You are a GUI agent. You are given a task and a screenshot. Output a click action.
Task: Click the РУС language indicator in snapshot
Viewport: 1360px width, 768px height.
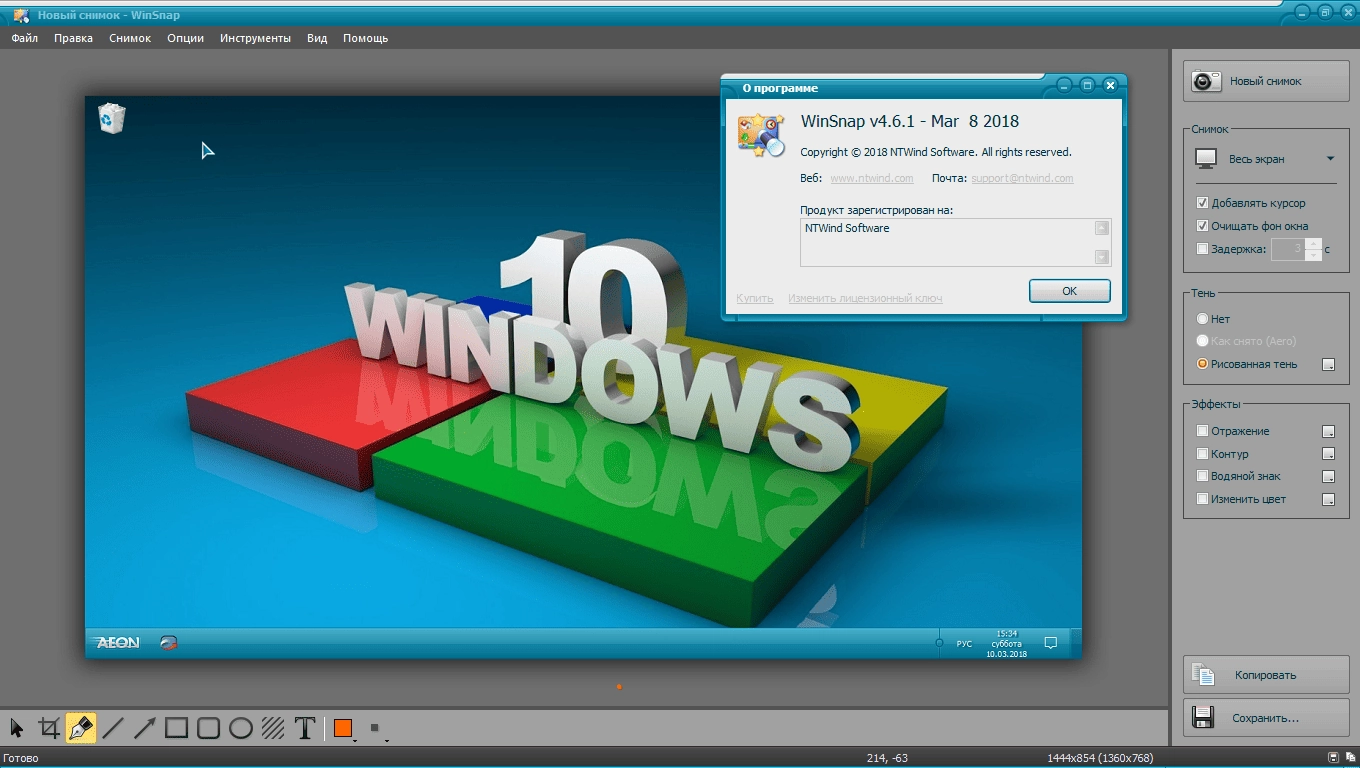[x=964, y=644]
